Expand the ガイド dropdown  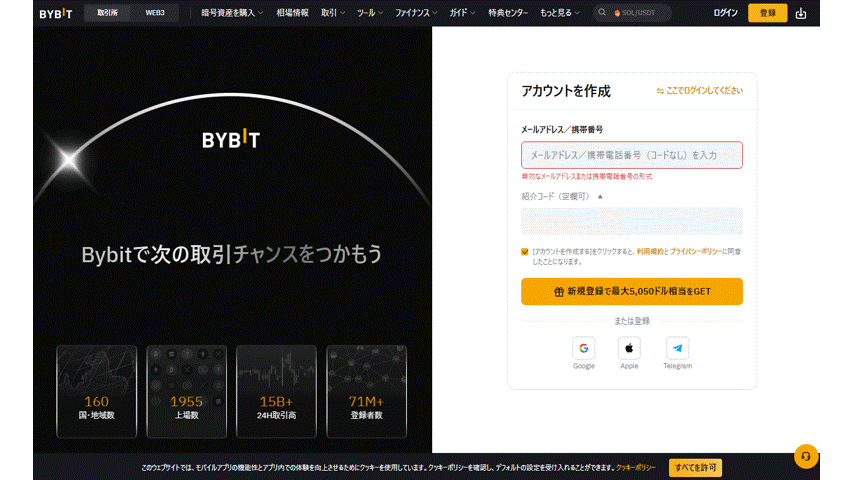click(x=462, y=13)
